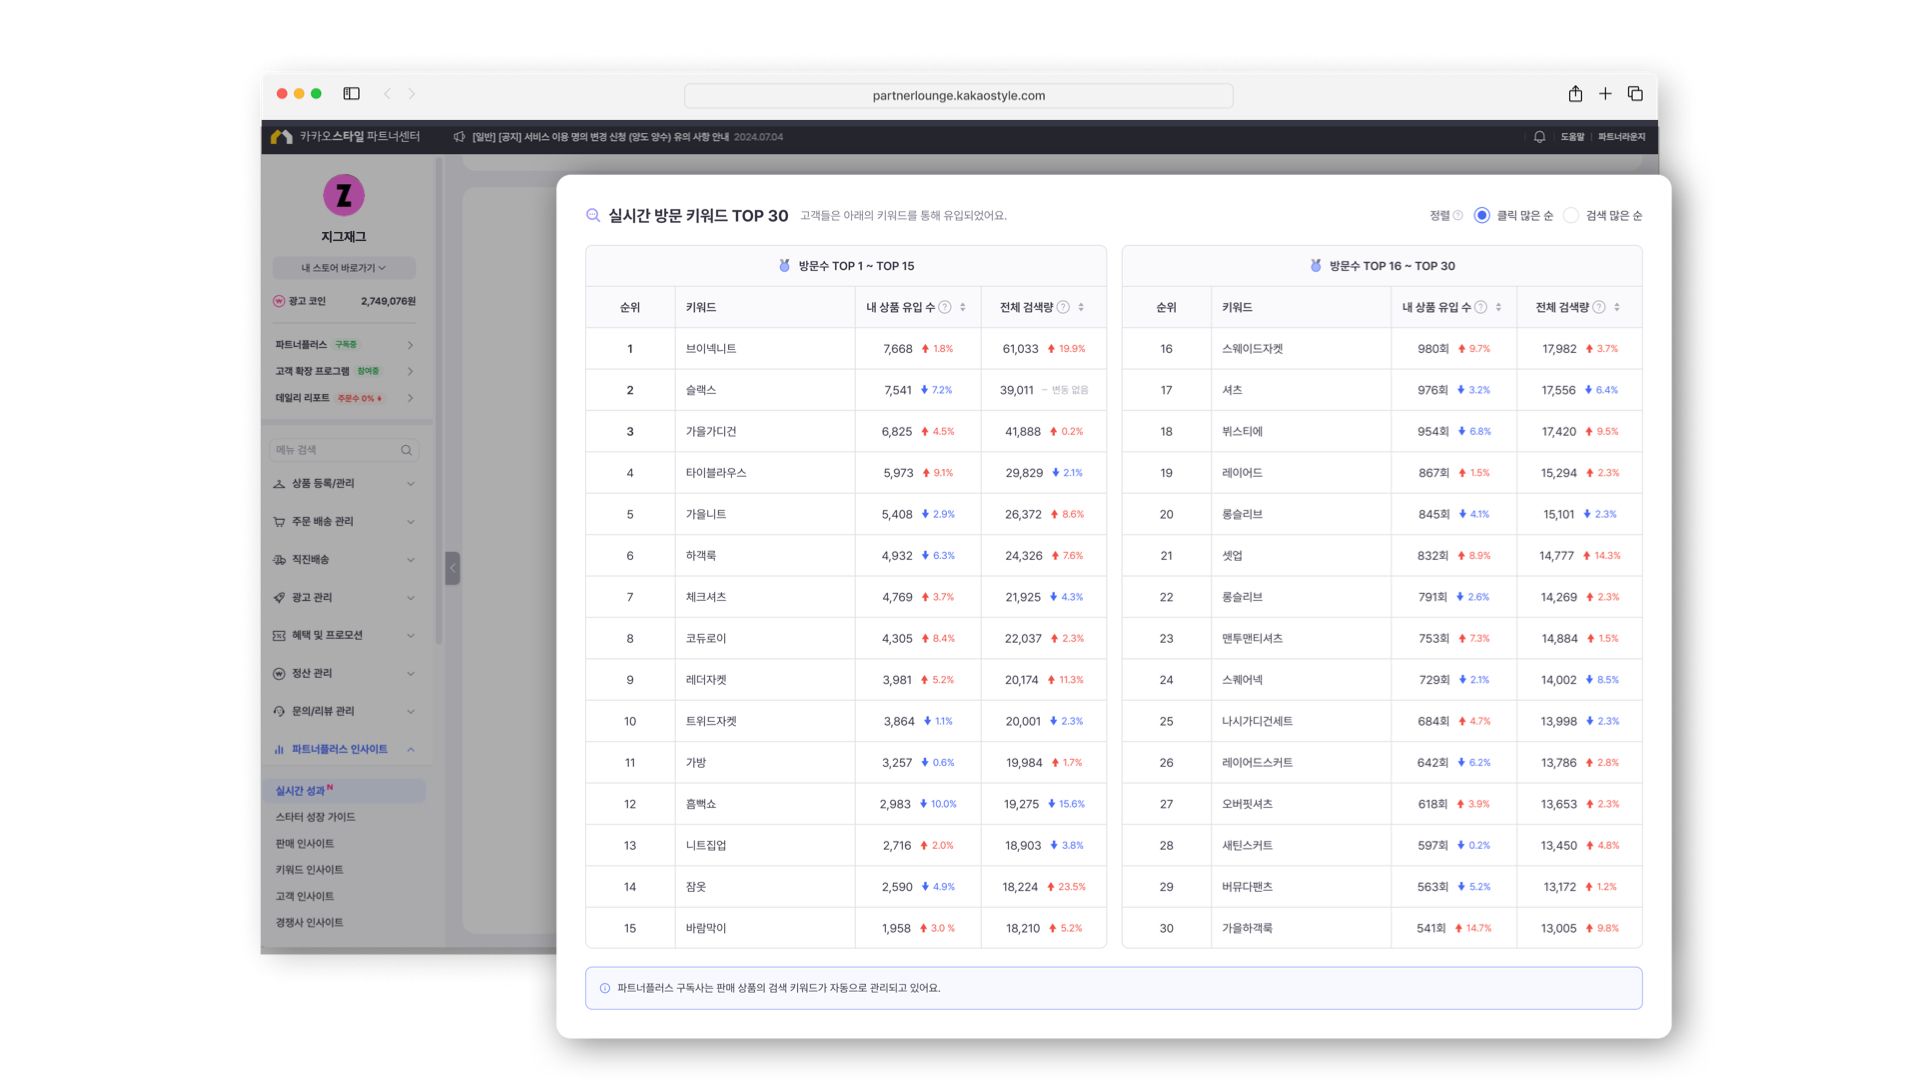1920x1080 pixels.
Task: Sort 내 상품 유입 수 in TOP 16~30 table
Action: pos(1498,308)
